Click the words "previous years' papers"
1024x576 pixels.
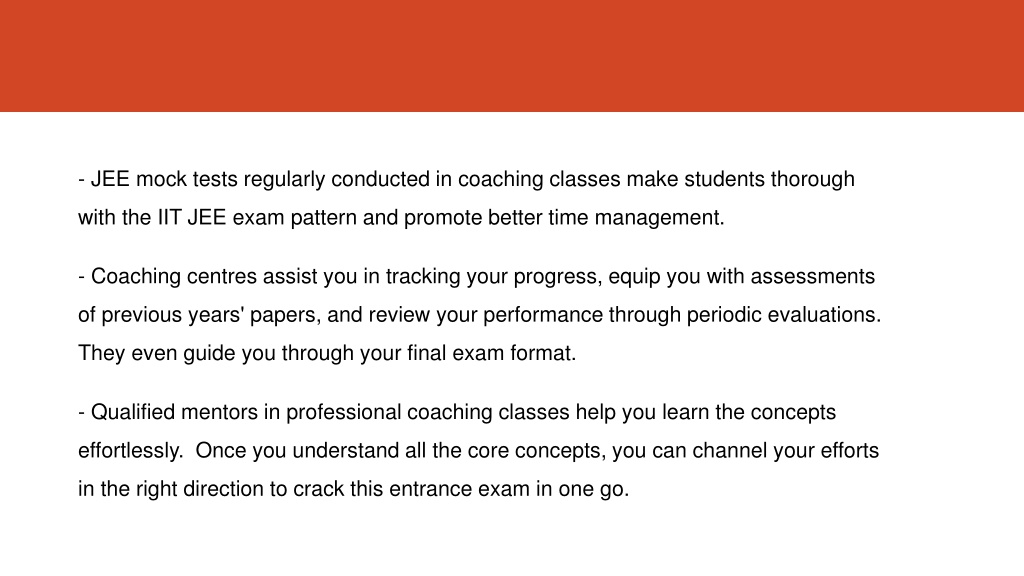coord(210,315)
